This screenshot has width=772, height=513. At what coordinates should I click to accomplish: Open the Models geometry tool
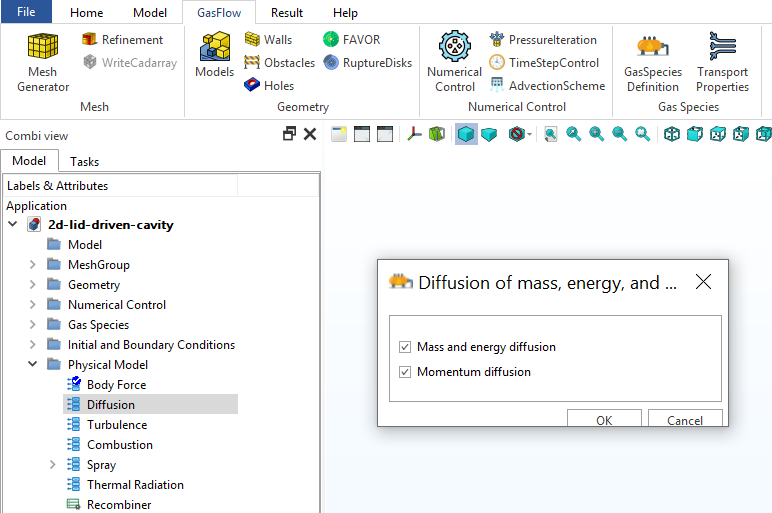pyautogui.click(x=214, y=55)
